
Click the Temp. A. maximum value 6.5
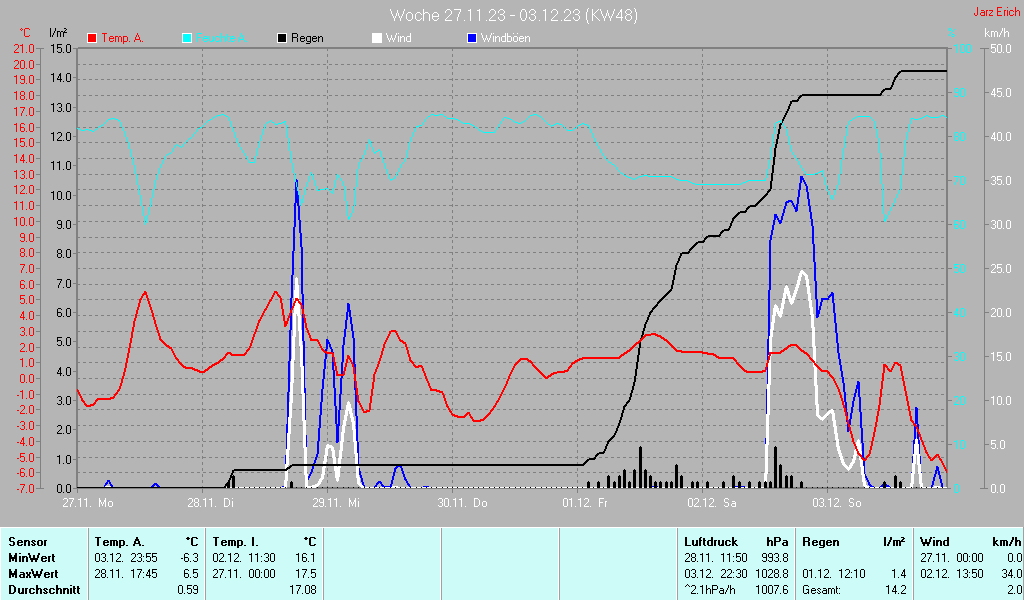tap(191, 574)
